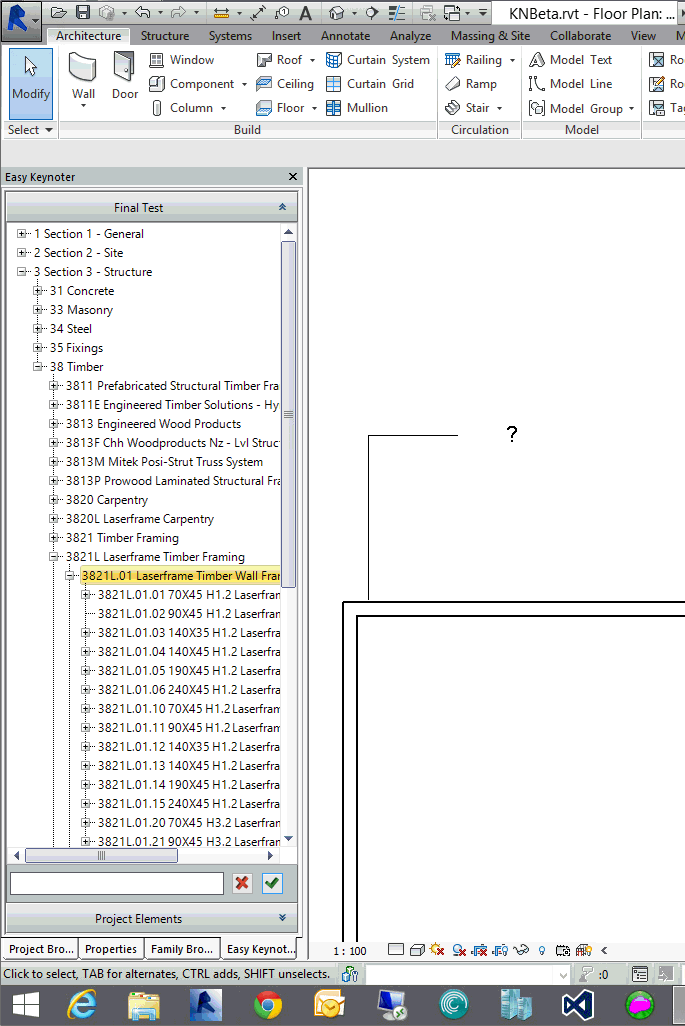Viewport: 685px width, 1026px height.
Task: Save the project using the floppy disk icon
Action: pyautogui.click(x=82, y=12)
